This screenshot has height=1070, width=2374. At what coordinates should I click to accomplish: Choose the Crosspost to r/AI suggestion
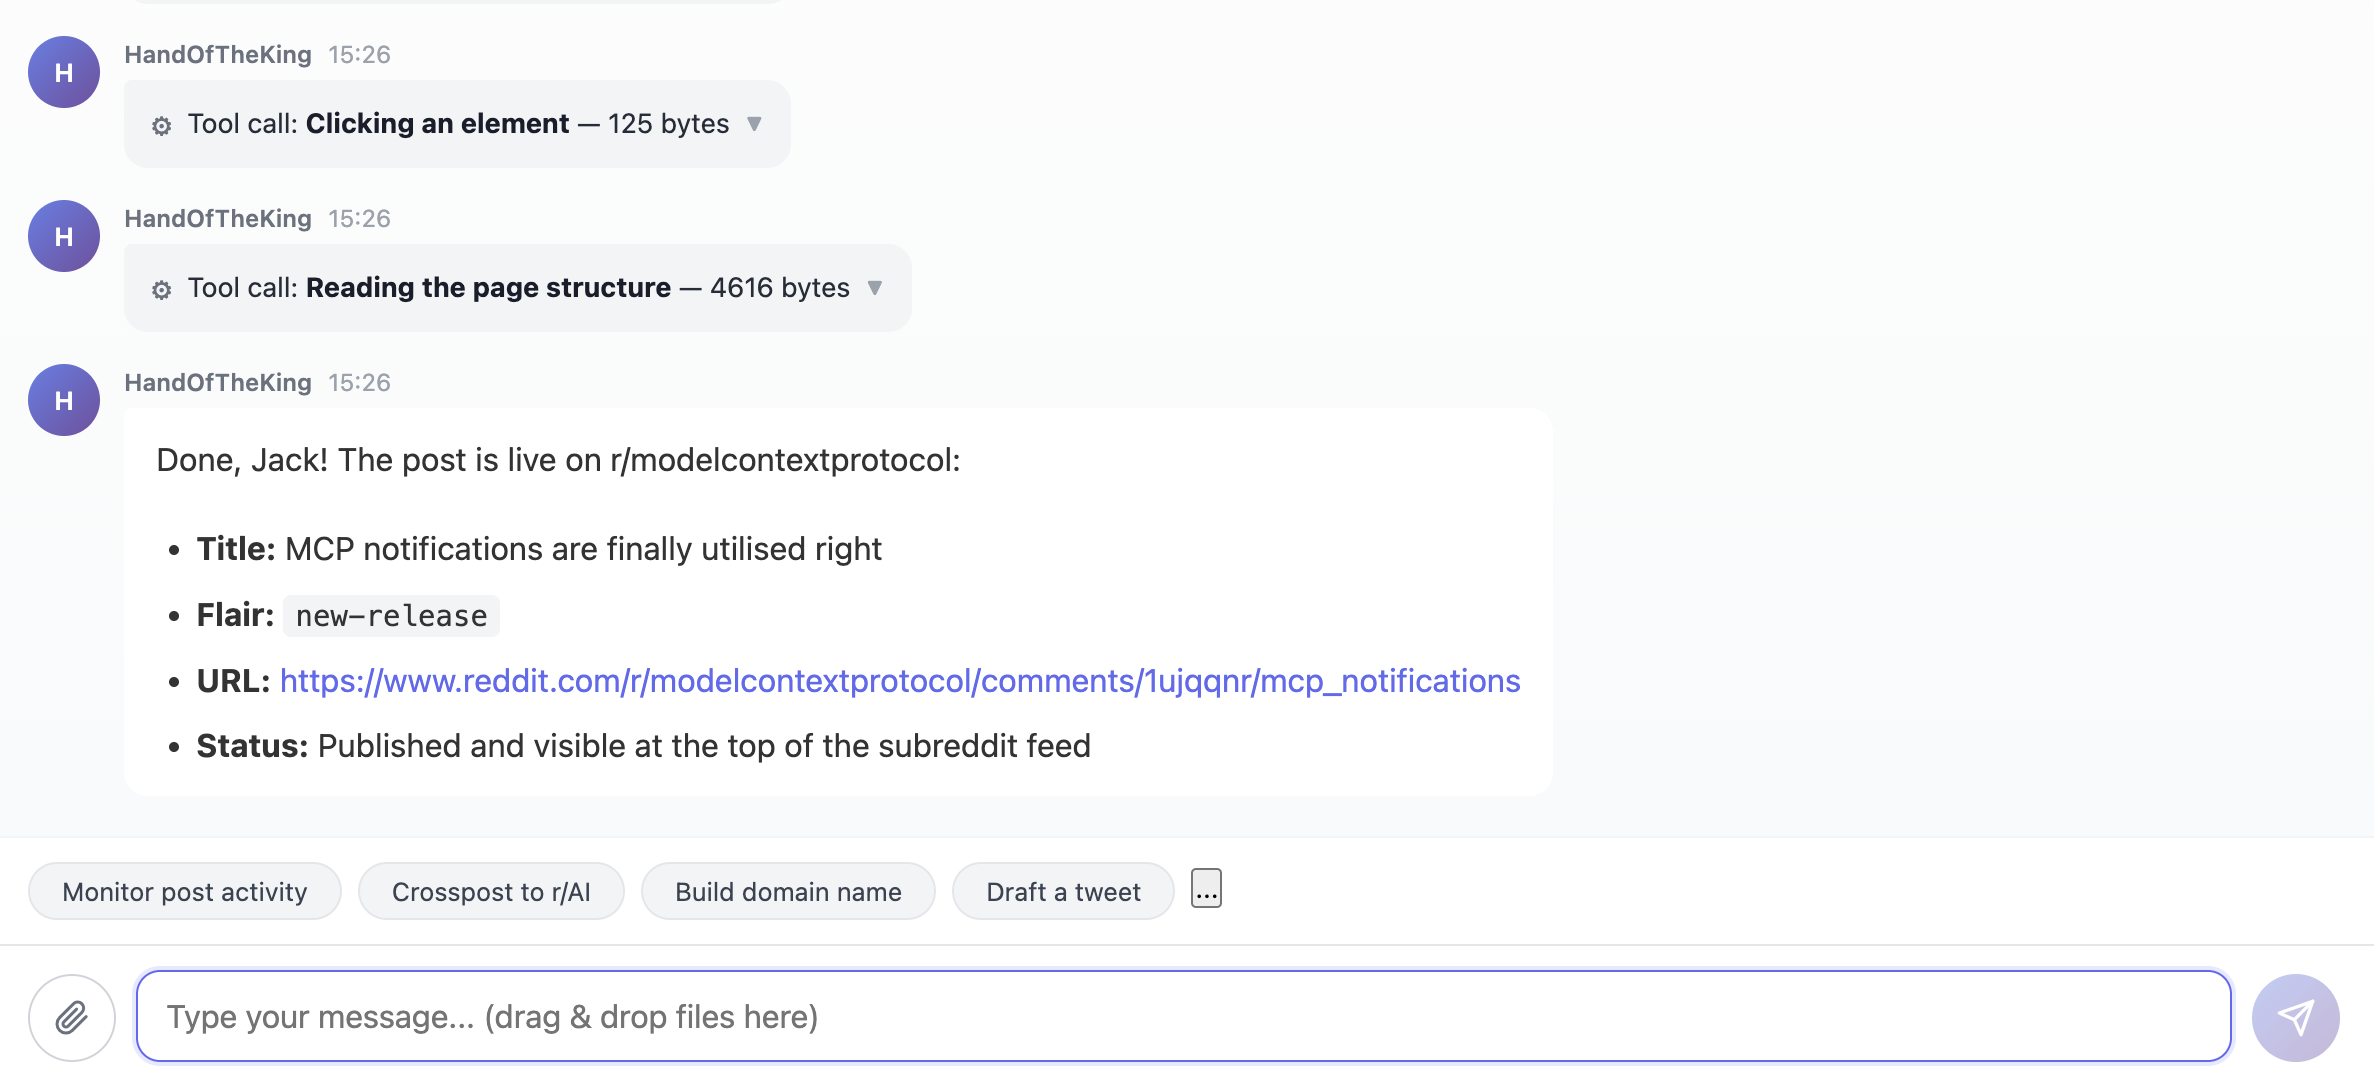tap(491, 891)
